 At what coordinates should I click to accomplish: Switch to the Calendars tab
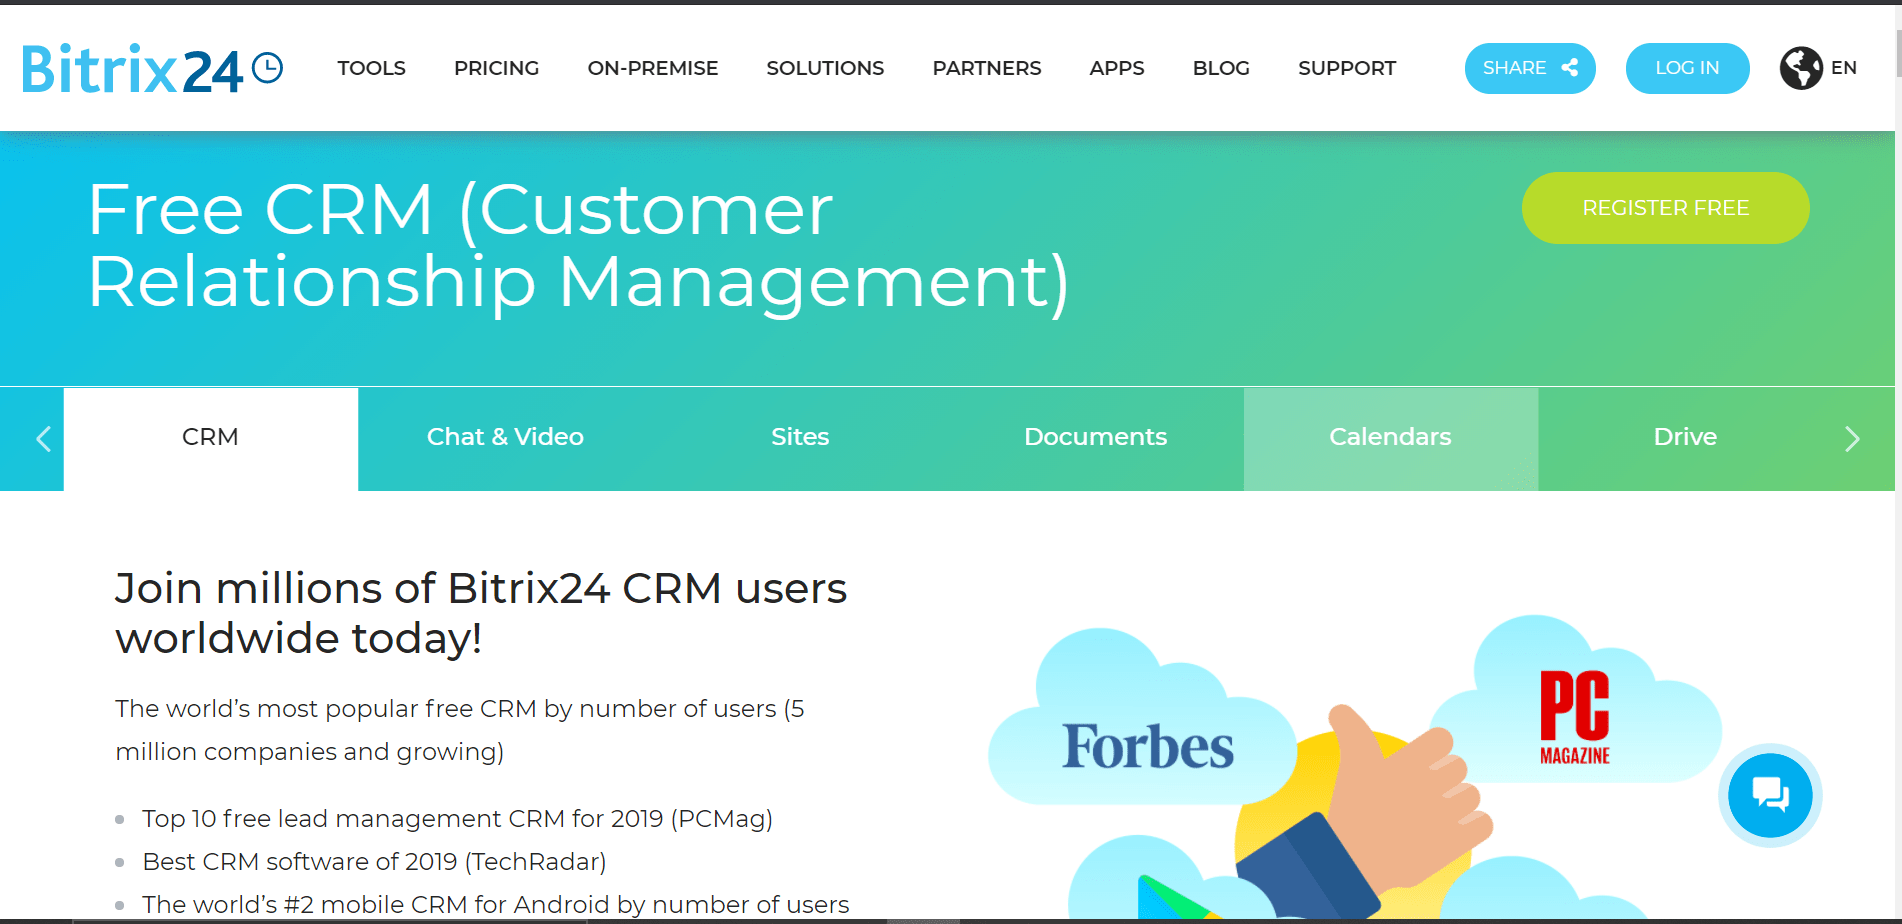click(x=1390, y=438)
